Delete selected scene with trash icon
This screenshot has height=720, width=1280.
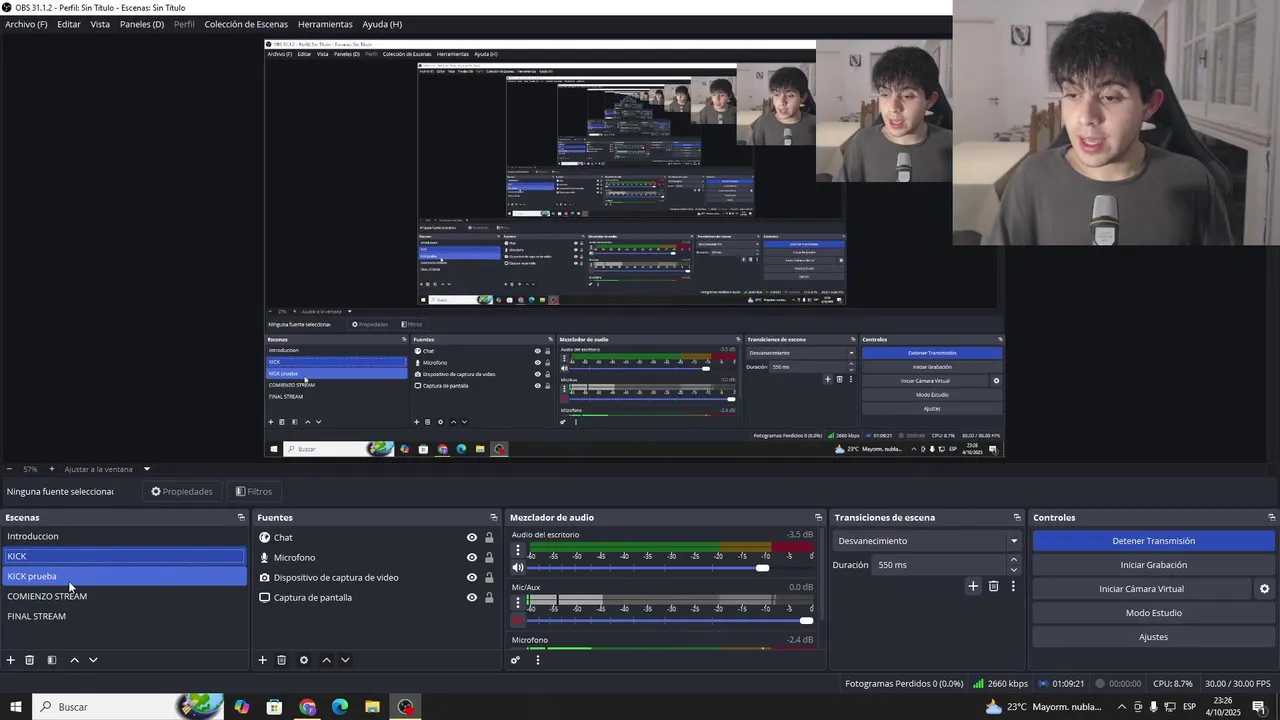[x=30, y=660]
